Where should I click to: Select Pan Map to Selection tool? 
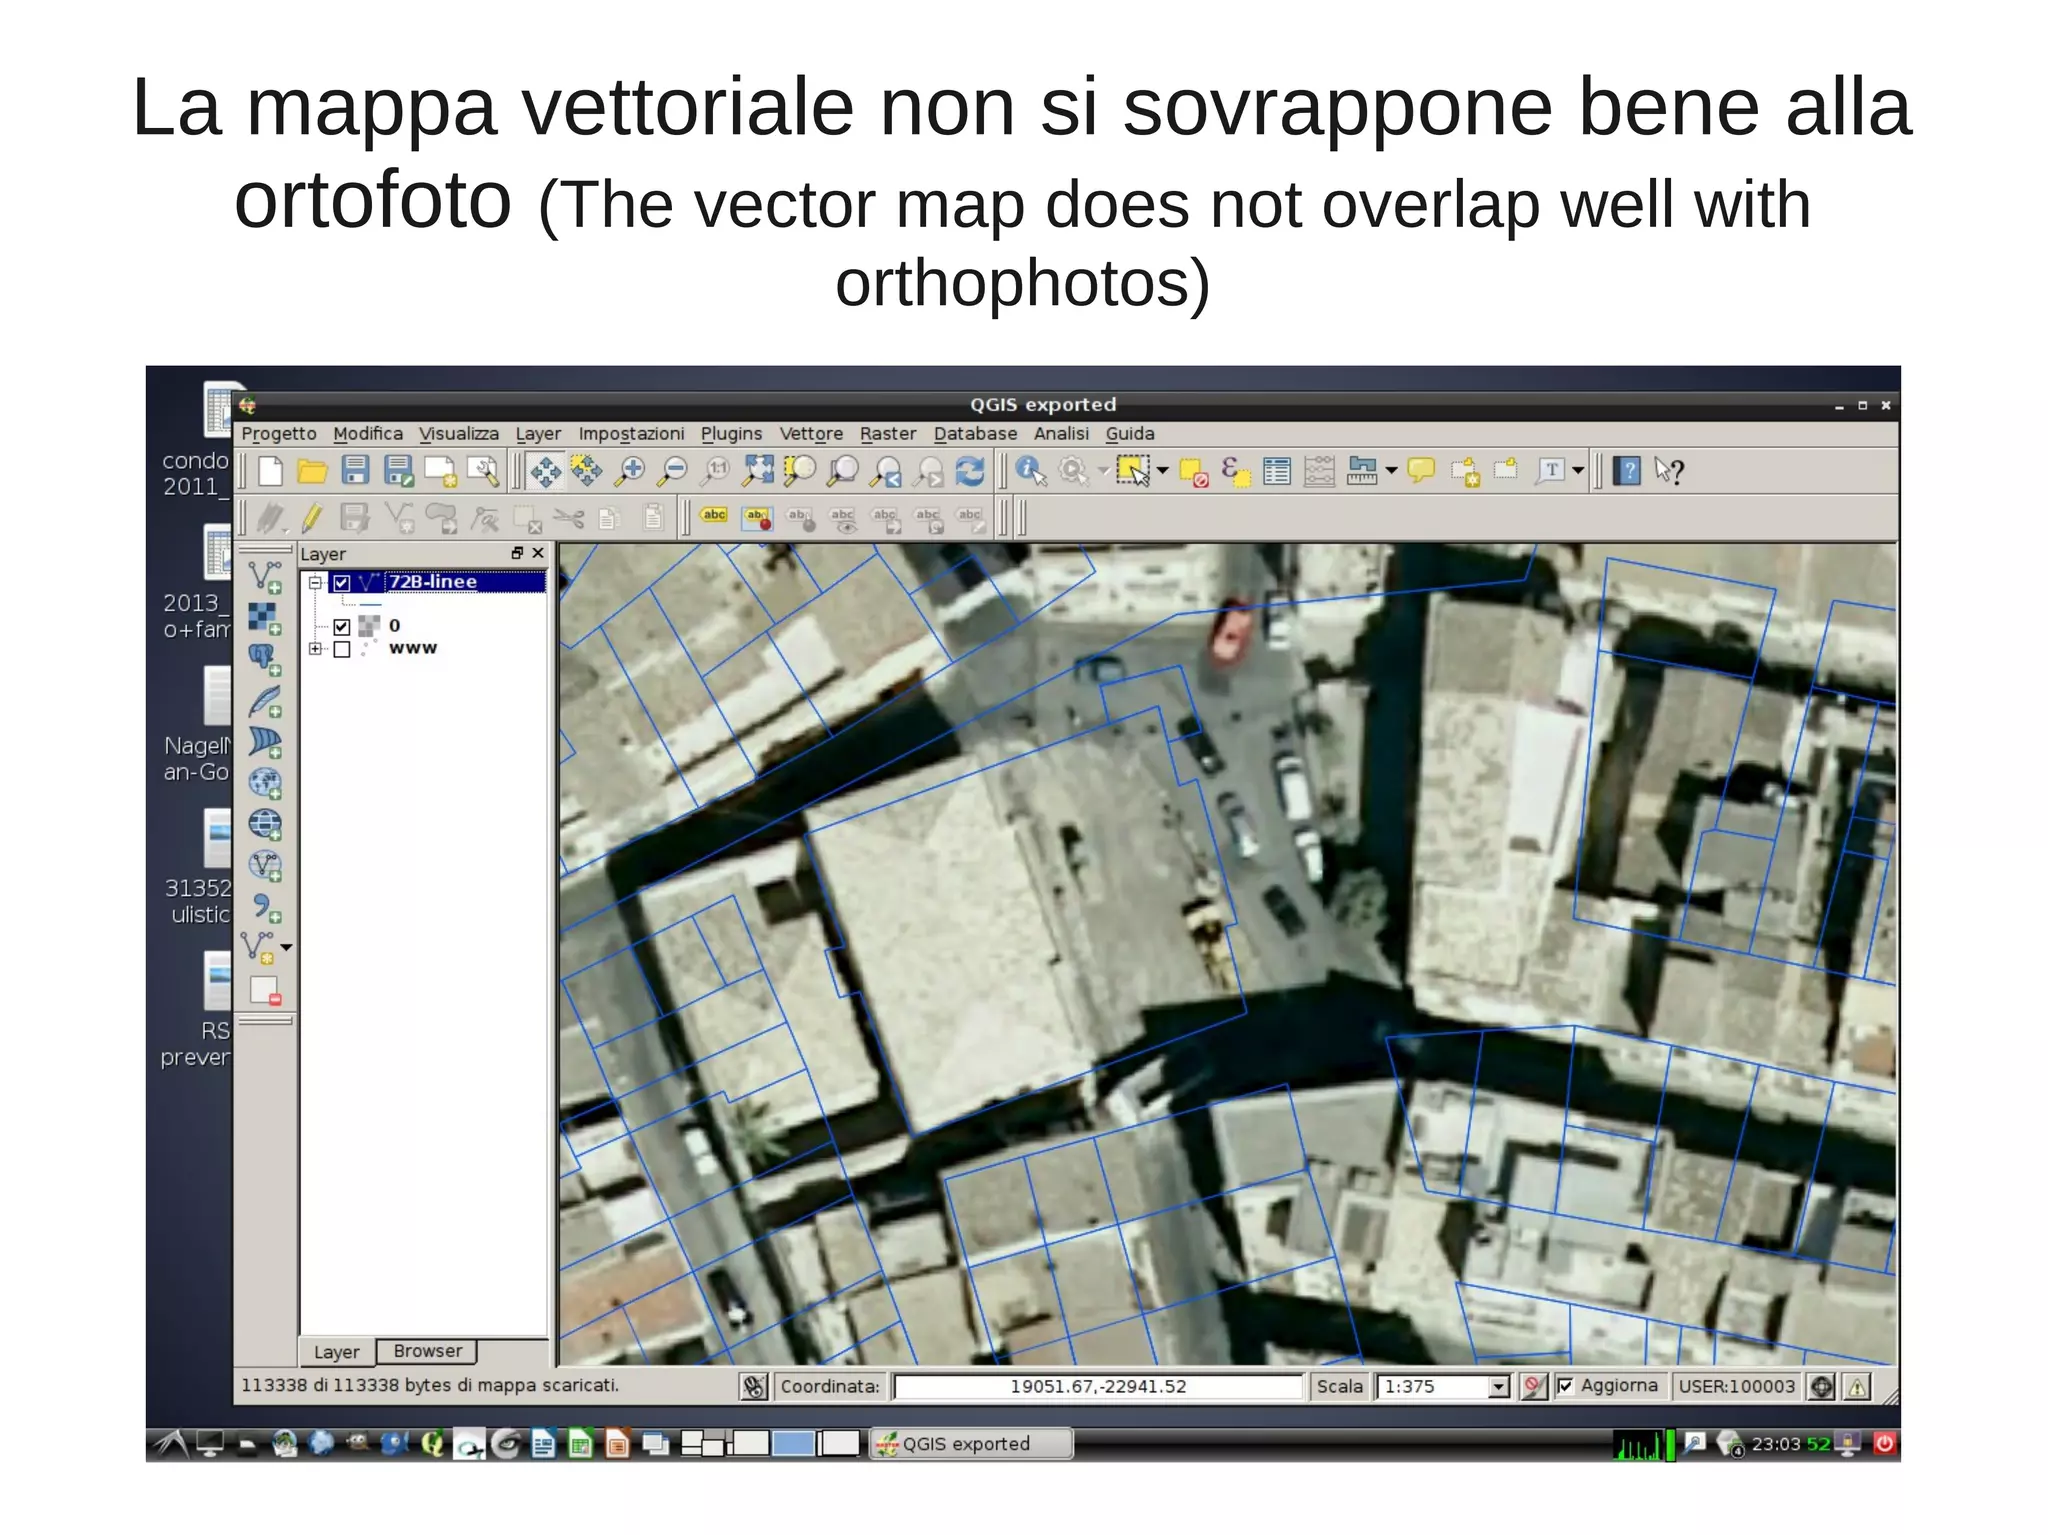587,471
